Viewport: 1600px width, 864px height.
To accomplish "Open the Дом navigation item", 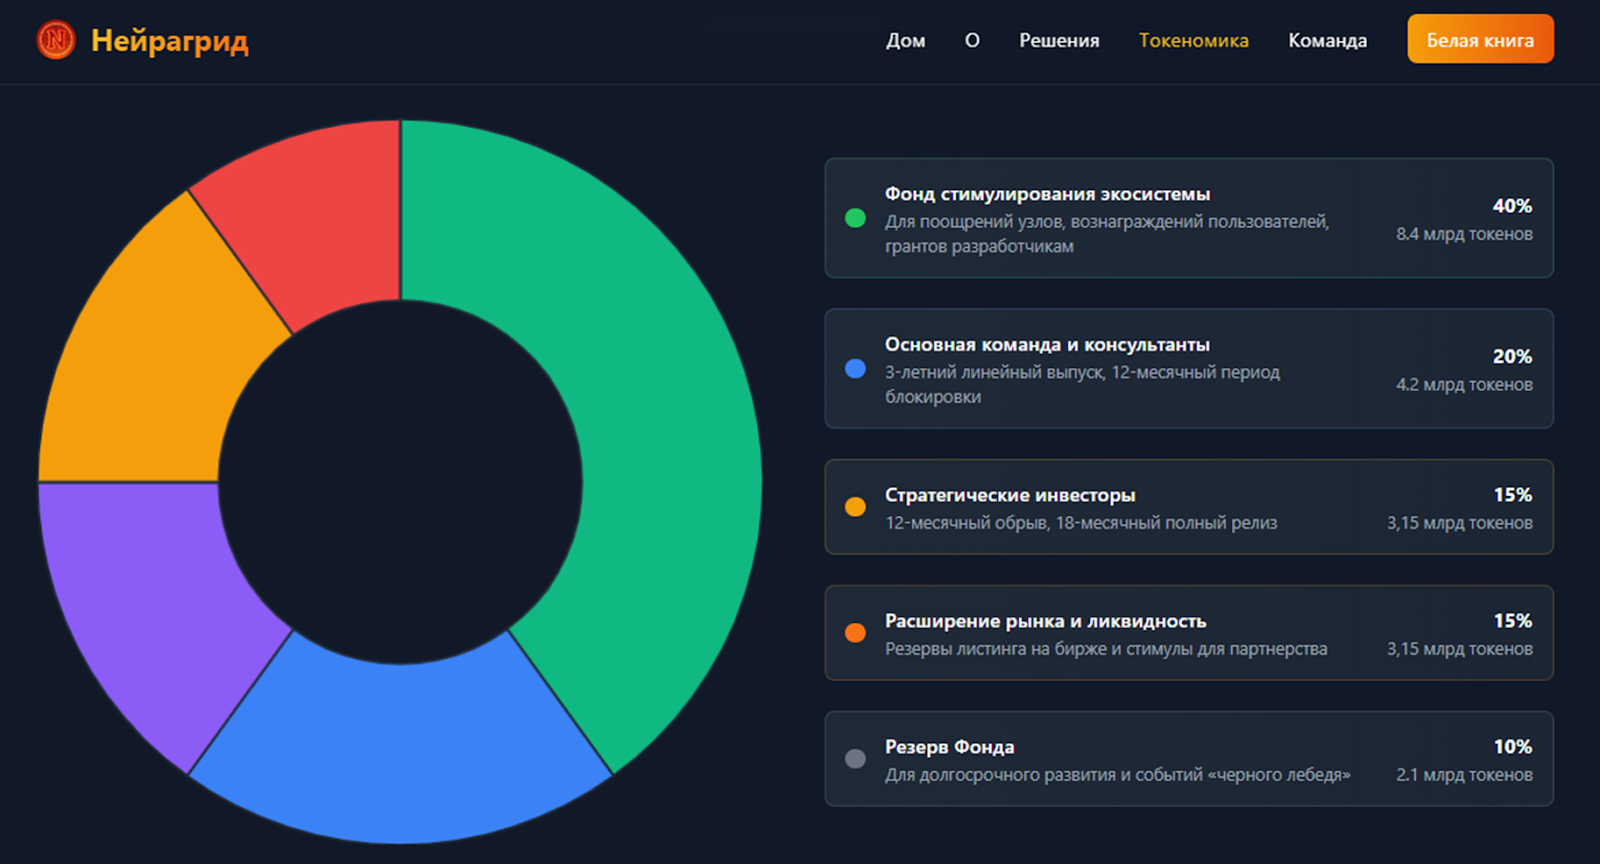I will (x=905, y=41).
